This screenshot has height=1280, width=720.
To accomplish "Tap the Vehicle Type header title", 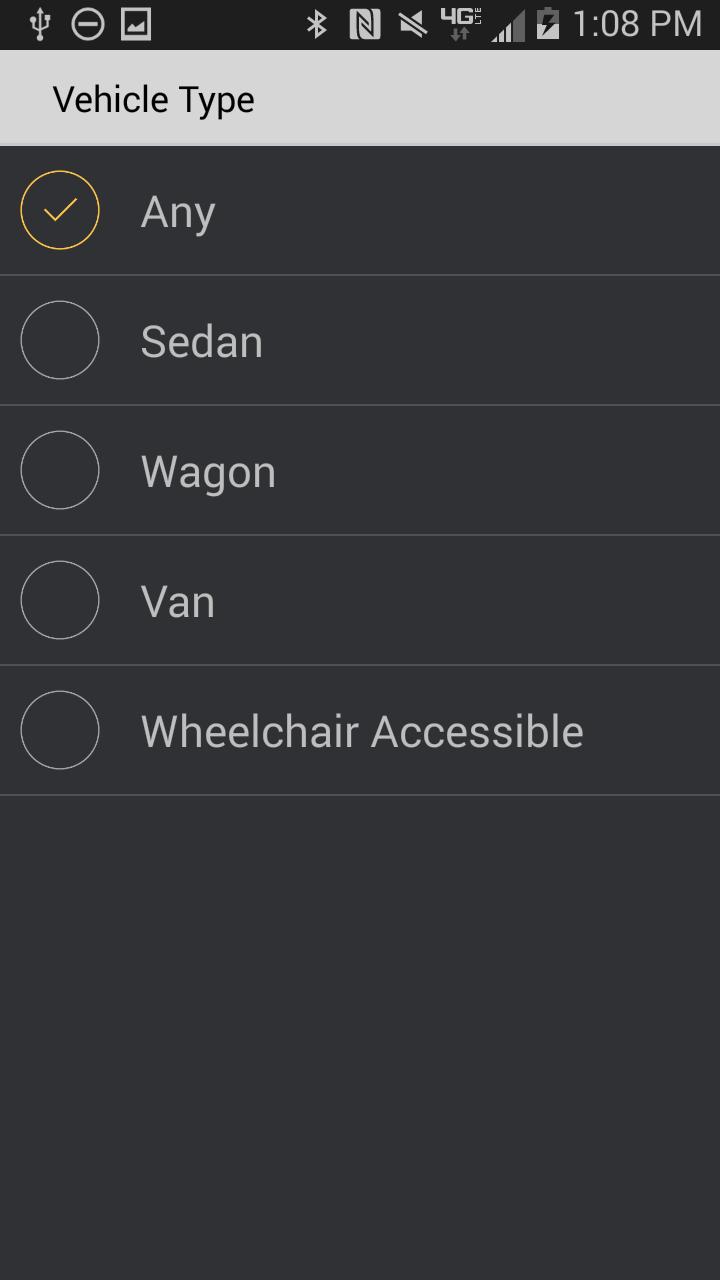I will (x=154, y=100).
